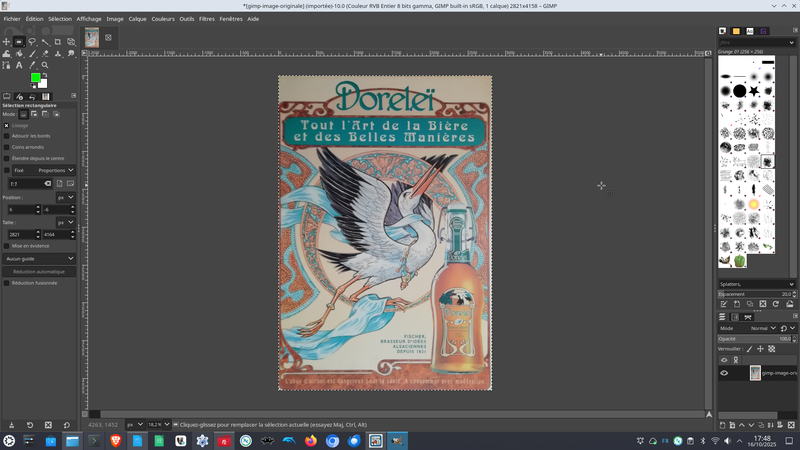Click the green foreground color swatch
This screenshot has height=450, width=800.
[x=35, y=77]
